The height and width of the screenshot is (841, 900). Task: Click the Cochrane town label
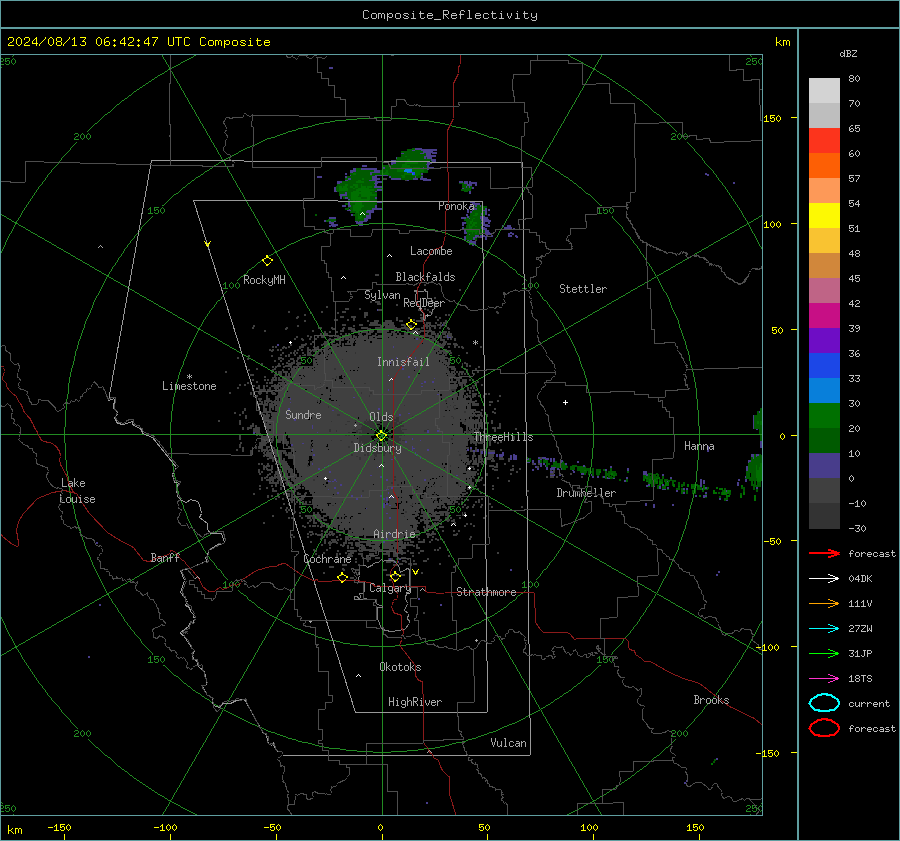pyautogui.click(x=327, y=559)
